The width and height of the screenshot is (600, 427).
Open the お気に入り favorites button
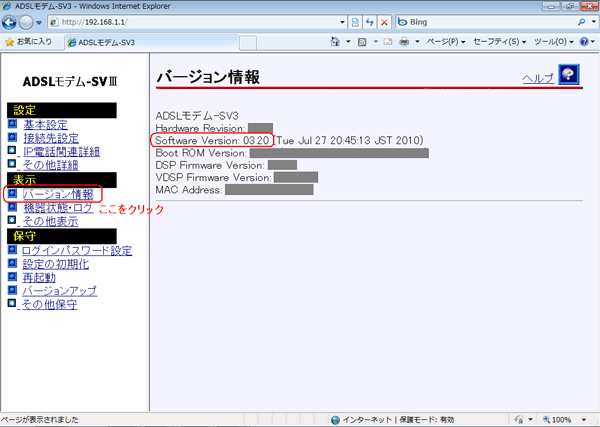(x=28, y=42)
